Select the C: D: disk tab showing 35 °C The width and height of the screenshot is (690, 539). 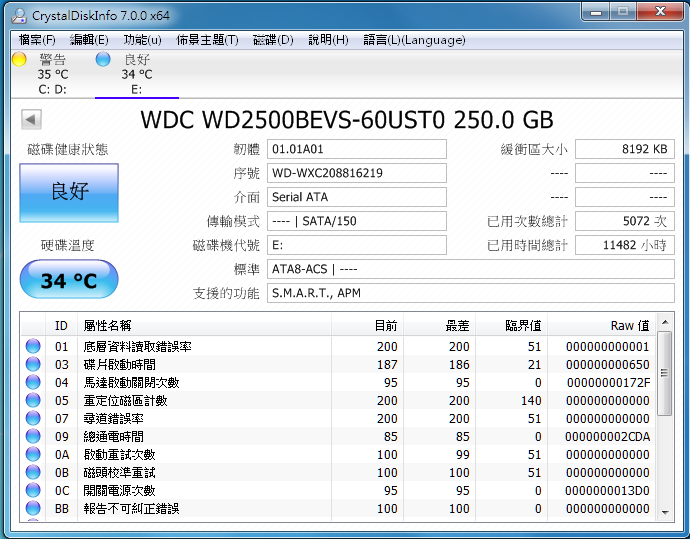click(52, 74)
